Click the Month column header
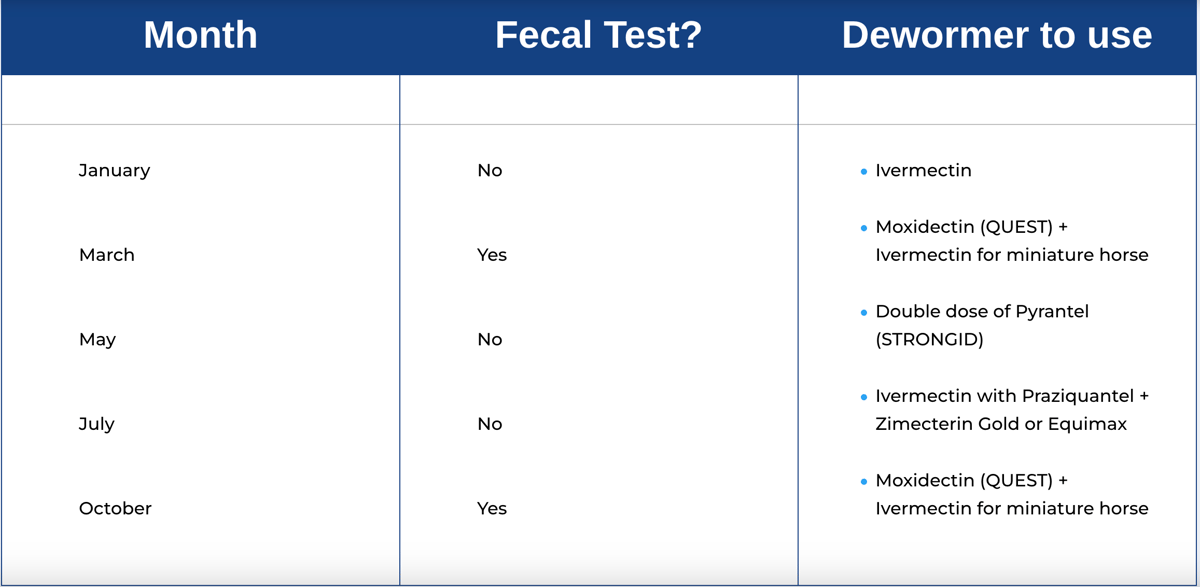Viewport: 1200px width, 587px height. [200, 36]
